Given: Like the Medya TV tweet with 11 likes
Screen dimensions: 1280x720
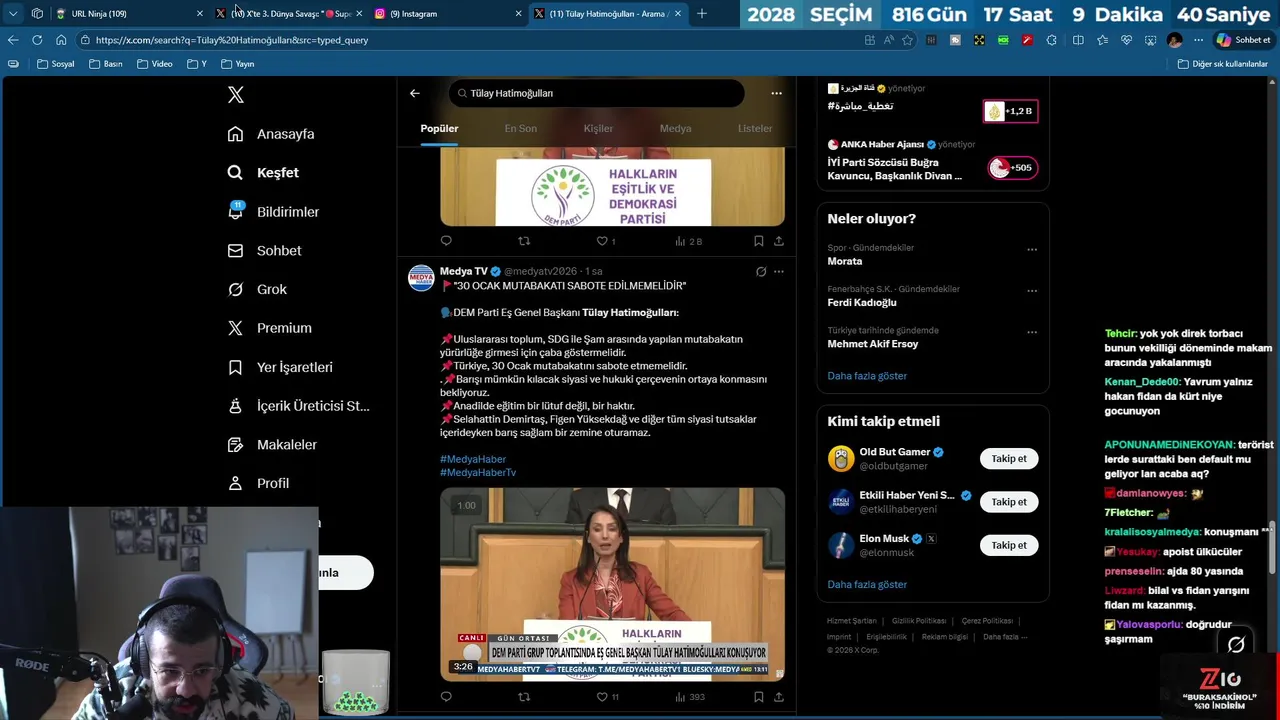Looking at the screenshot, I should click(607, 697).
